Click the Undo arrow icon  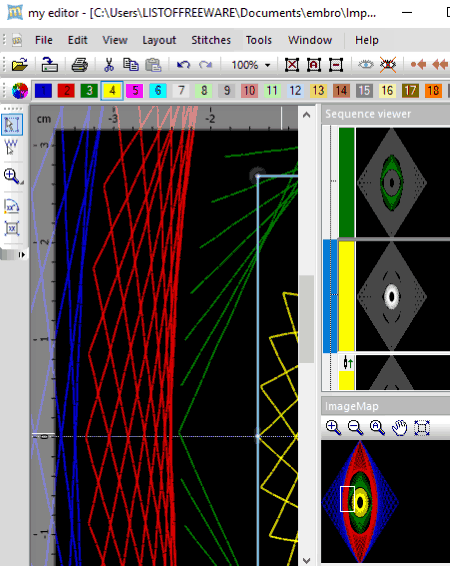[183, 65]
